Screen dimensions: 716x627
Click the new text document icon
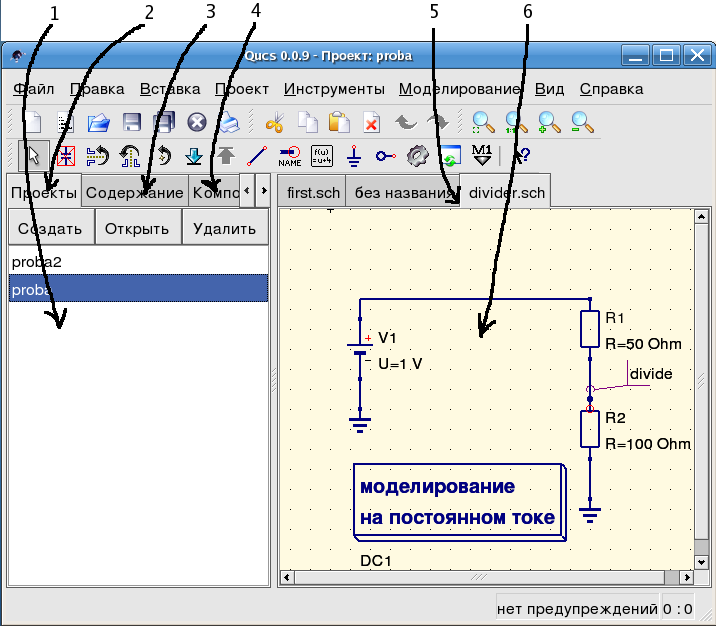coord(66,122)
